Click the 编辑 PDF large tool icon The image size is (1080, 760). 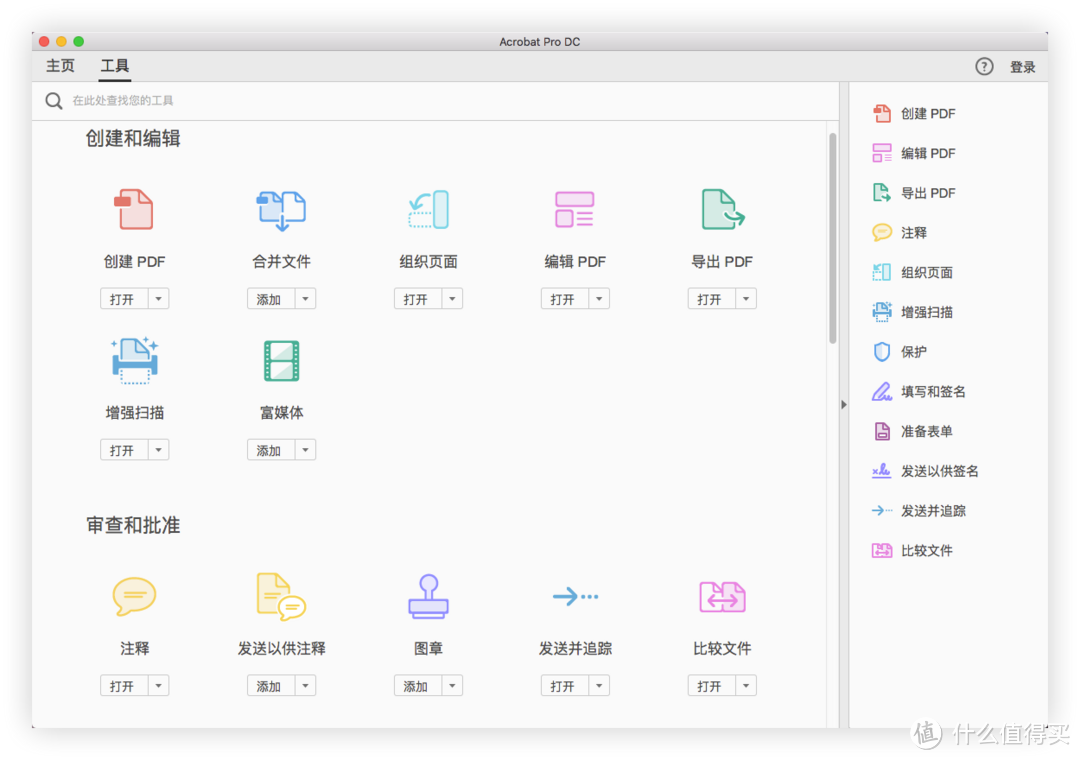pyautogui.click(x=574, y=209)
